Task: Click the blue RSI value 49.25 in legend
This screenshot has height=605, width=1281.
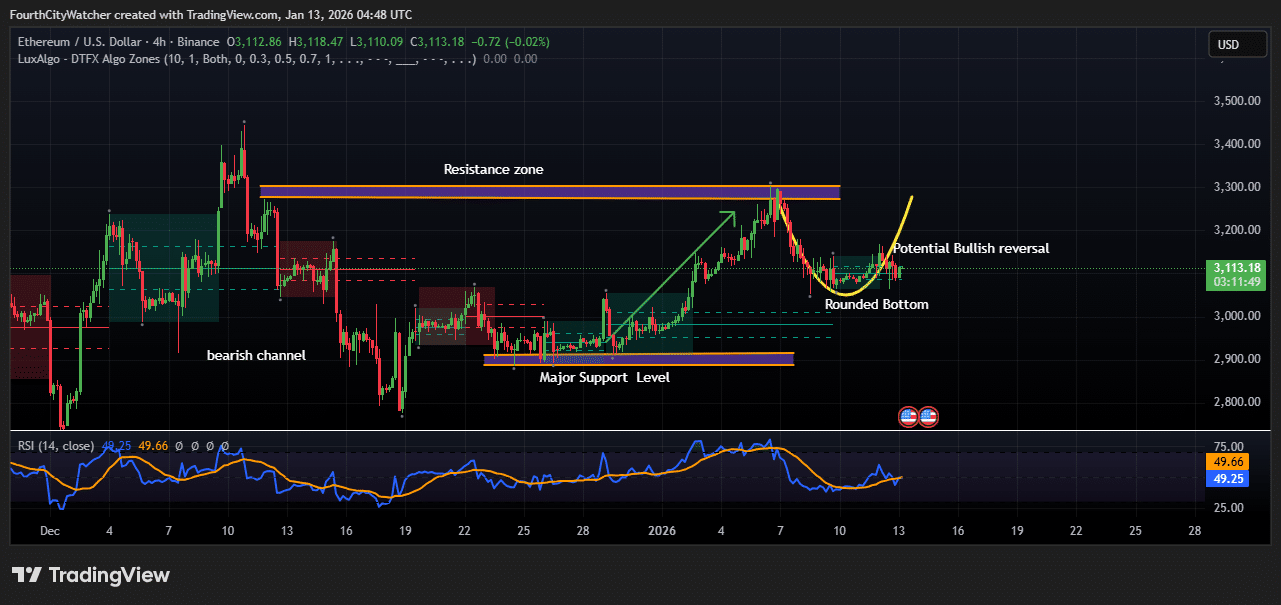Action: 116,446
